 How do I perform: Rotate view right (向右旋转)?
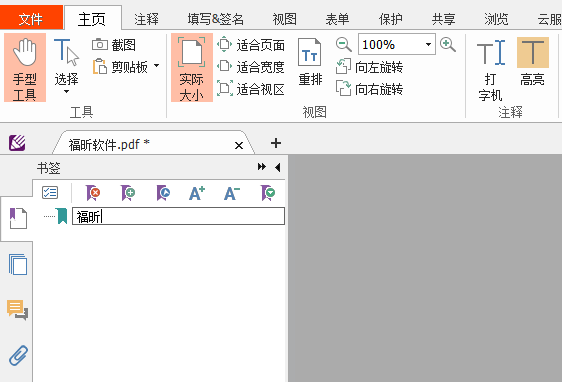tap(370, 89)
